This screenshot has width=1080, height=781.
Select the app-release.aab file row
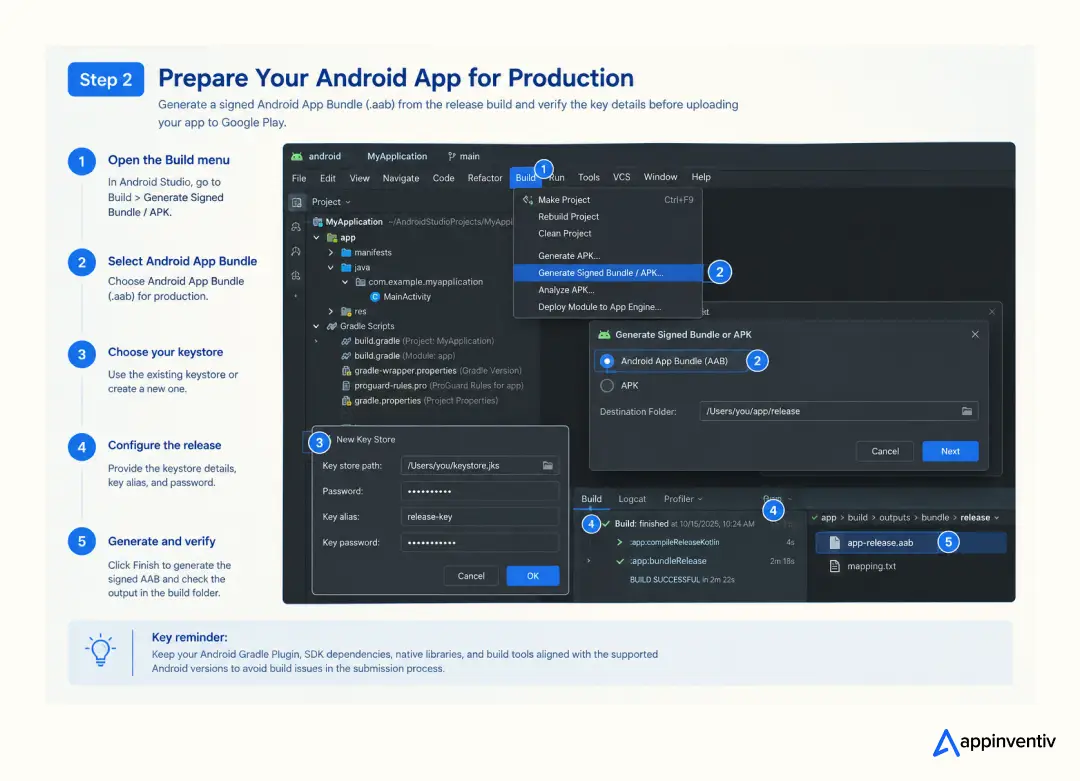[x=911, y=543]
